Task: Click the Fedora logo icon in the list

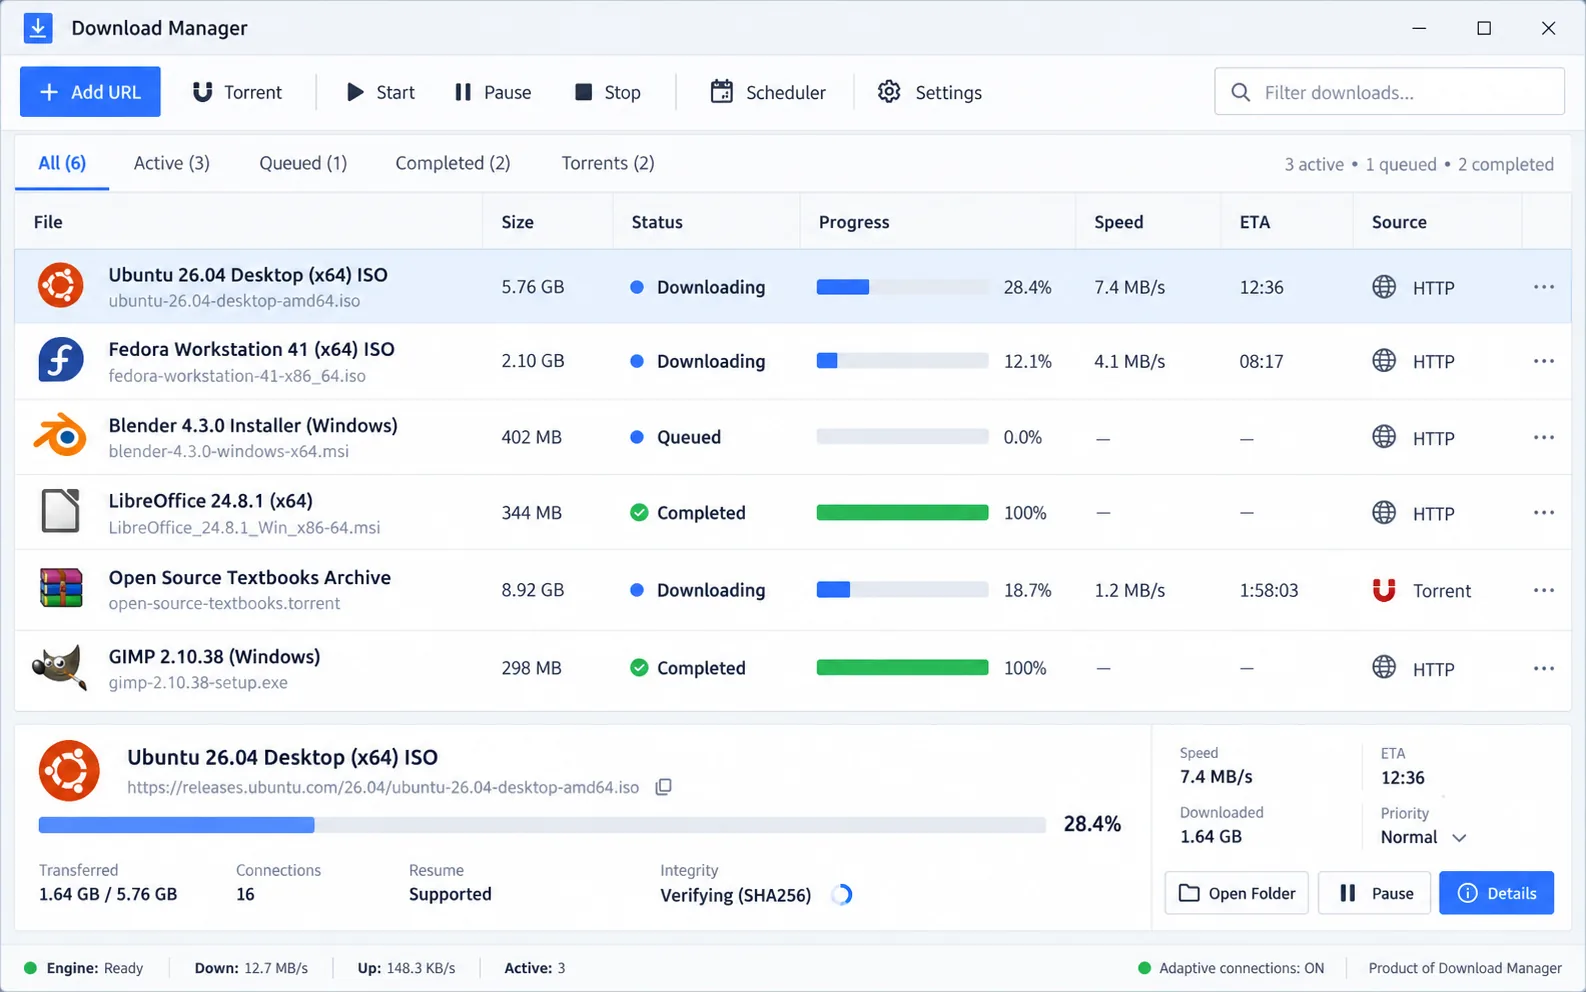Action: point(61,360)
